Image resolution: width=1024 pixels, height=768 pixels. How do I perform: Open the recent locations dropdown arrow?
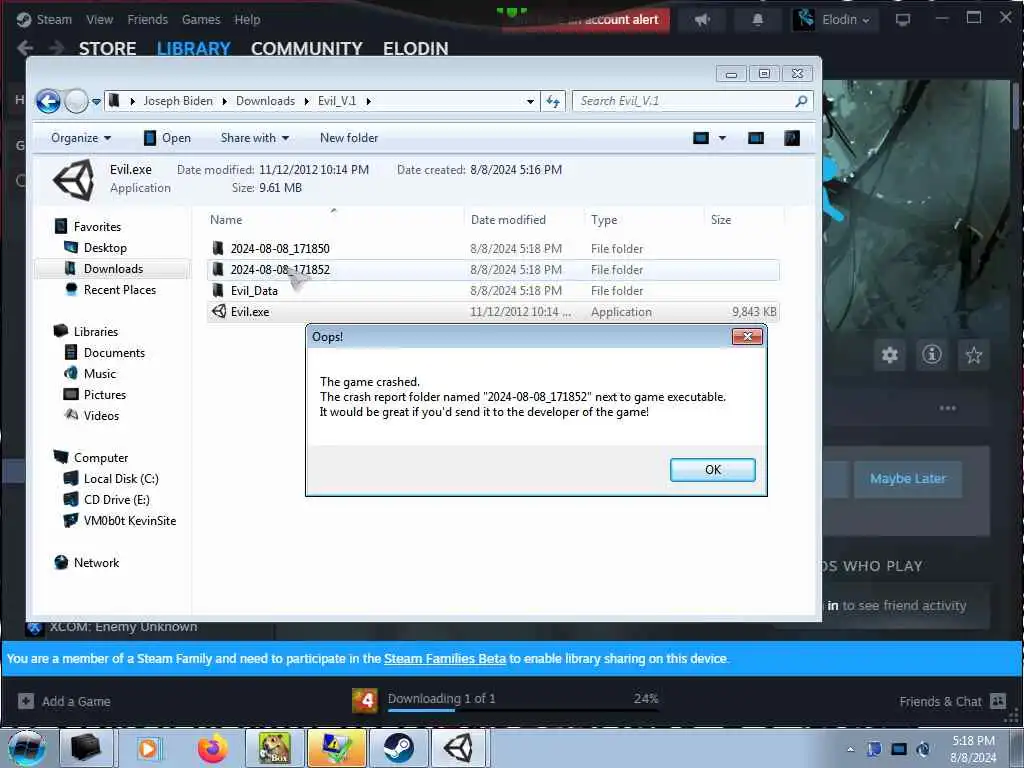96,102
